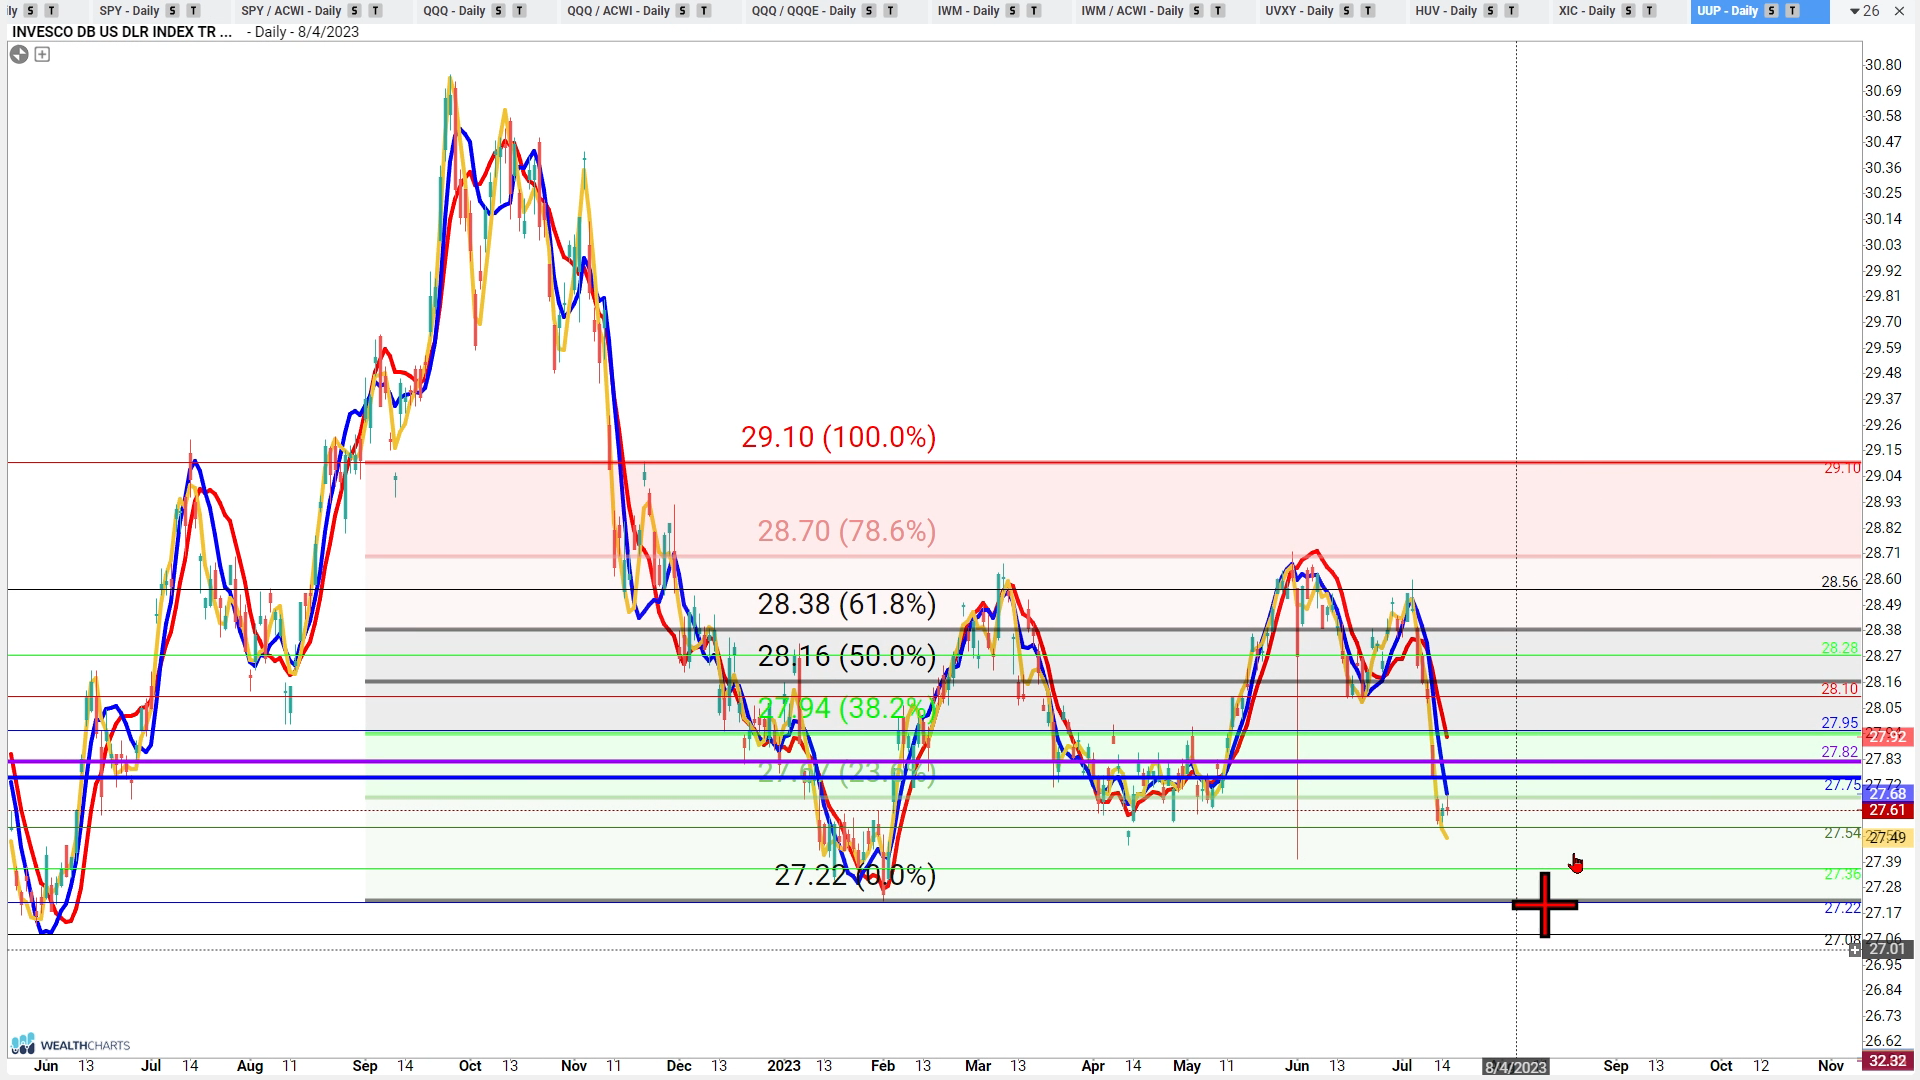
Task: Click the S icon on UVXY - Daily tab
Action: coord(1347,11)
